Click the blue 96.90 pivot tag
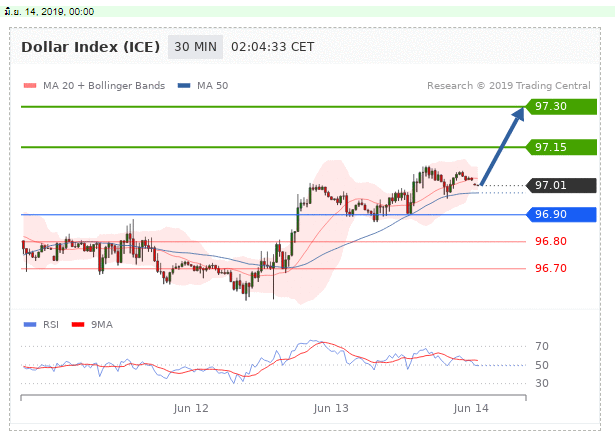 560,214
